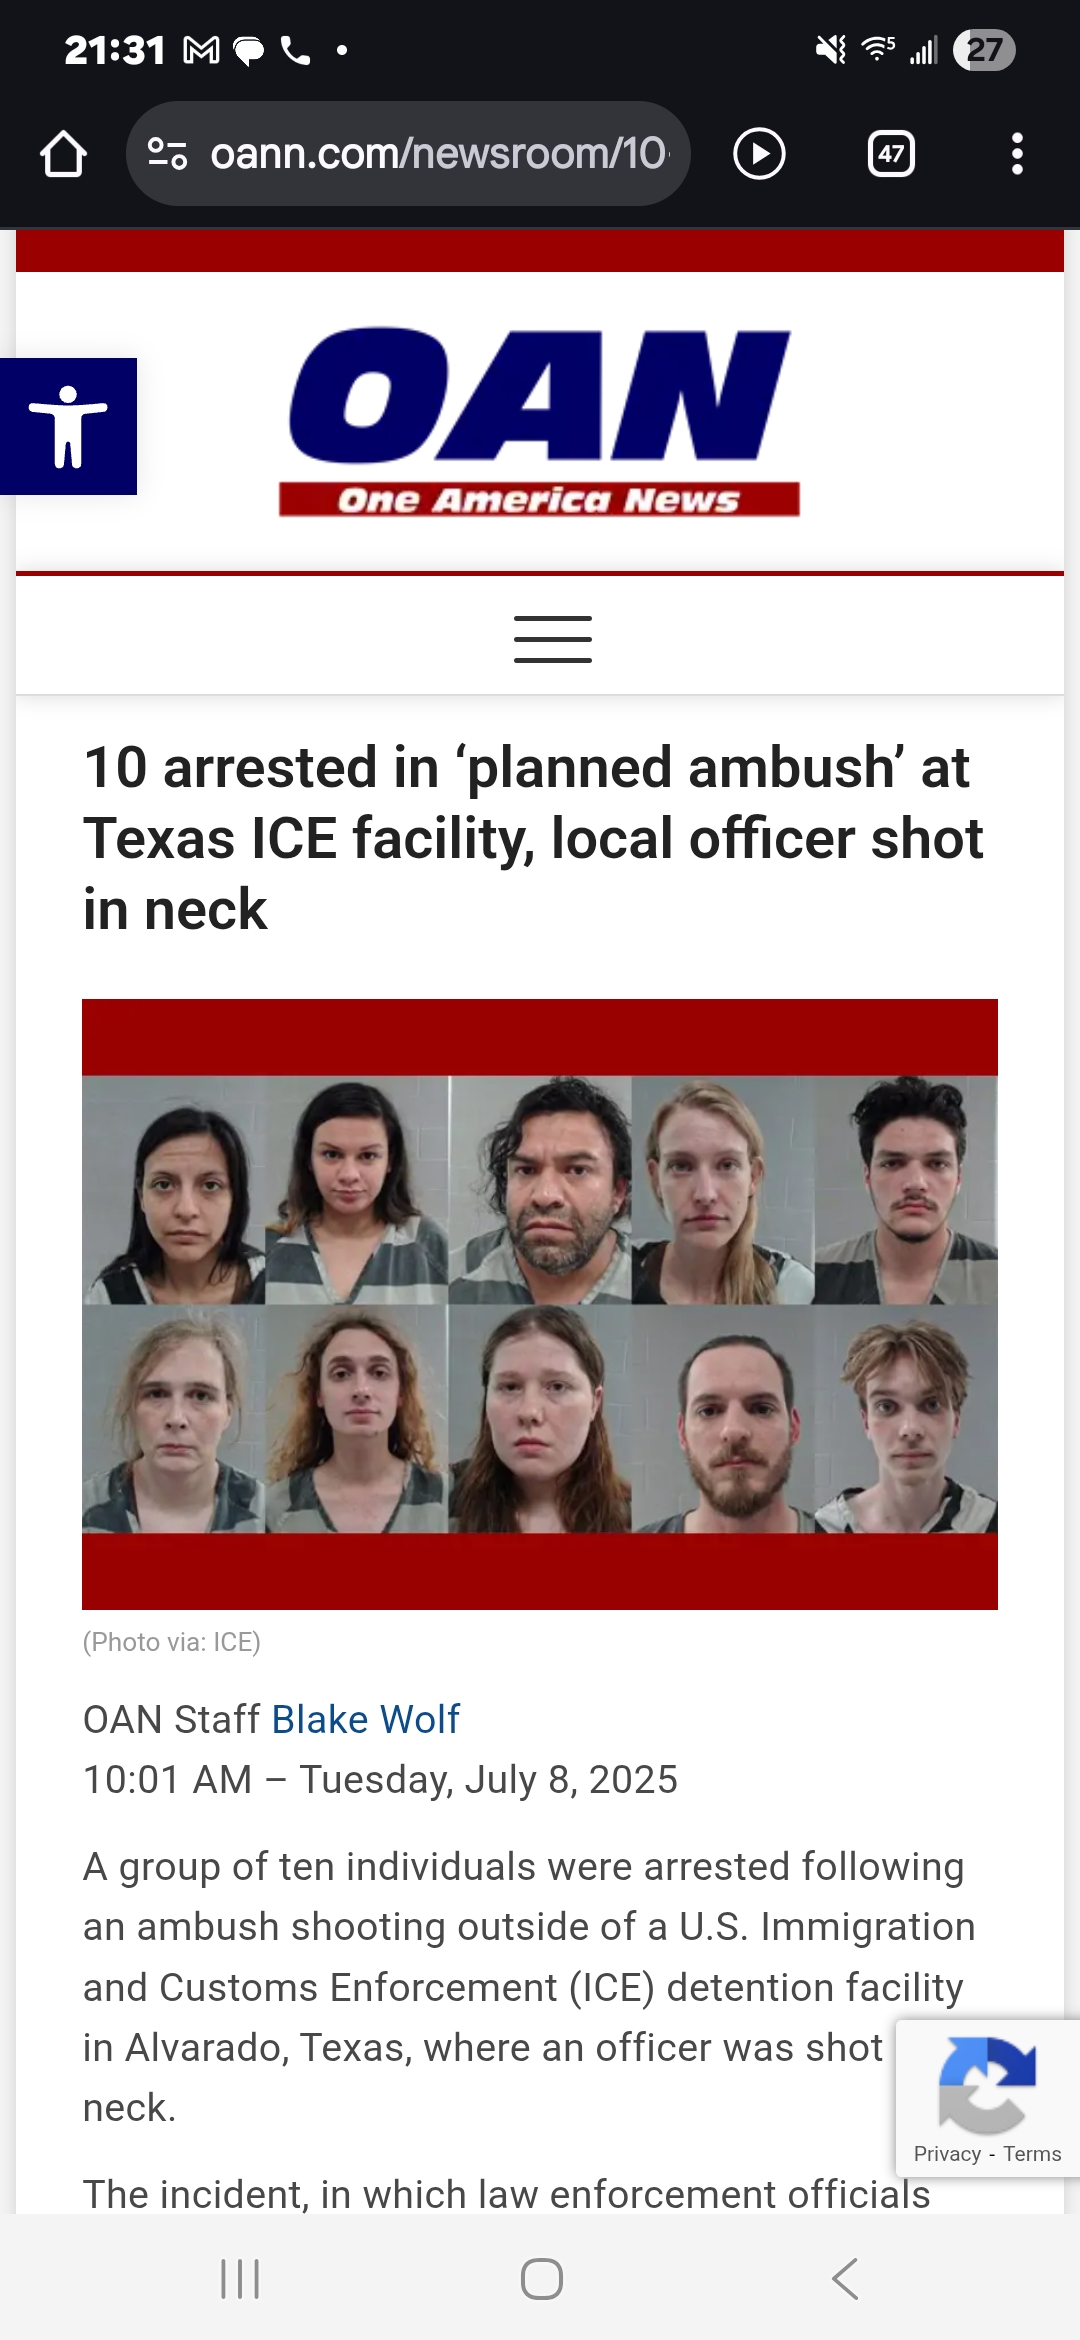Open the accessibility widget button

[68, 426]
